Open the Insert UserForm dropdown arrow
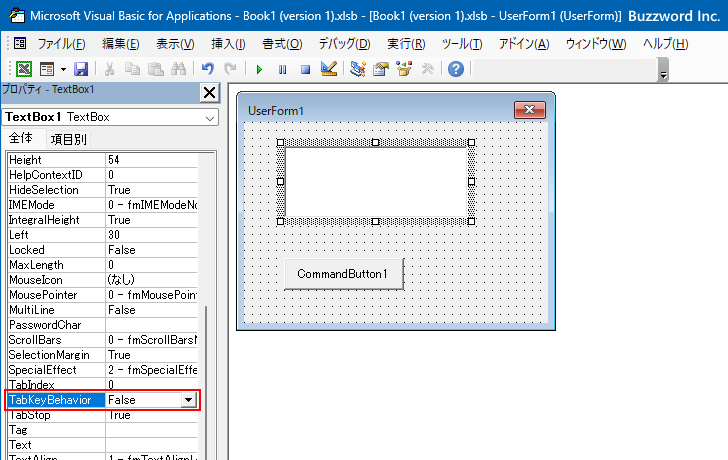 point(63,70)
